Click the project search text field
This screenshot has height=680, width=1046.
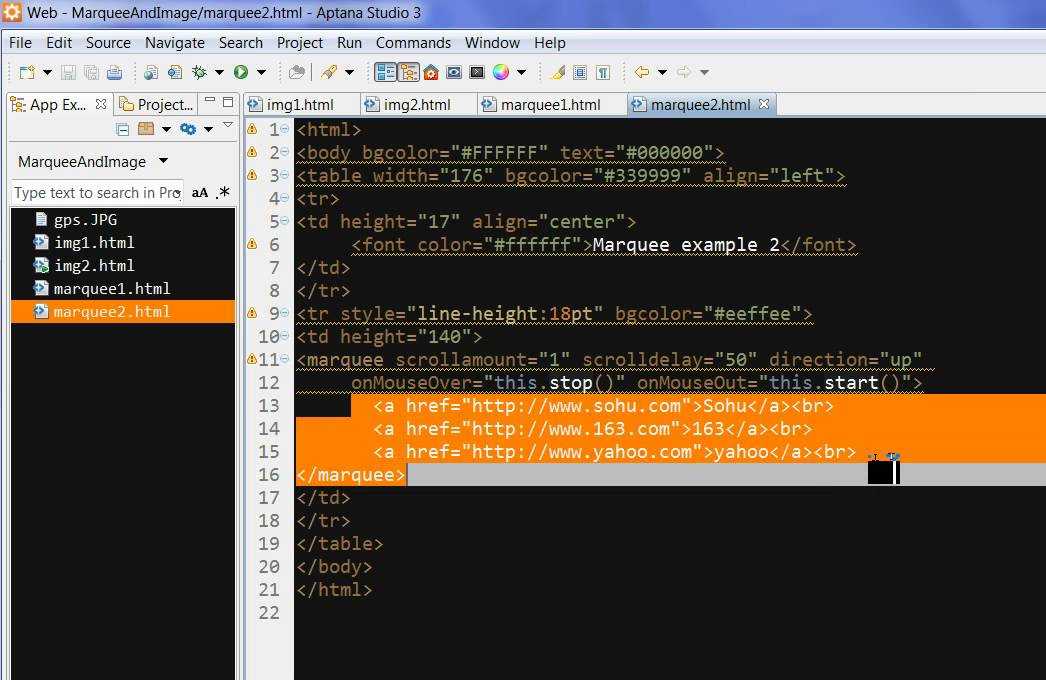(x=97, y=193)
